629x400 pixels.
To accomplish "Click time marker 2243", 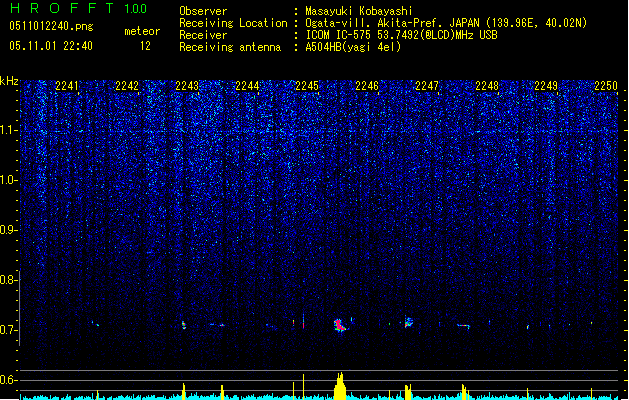I will 187,85.
